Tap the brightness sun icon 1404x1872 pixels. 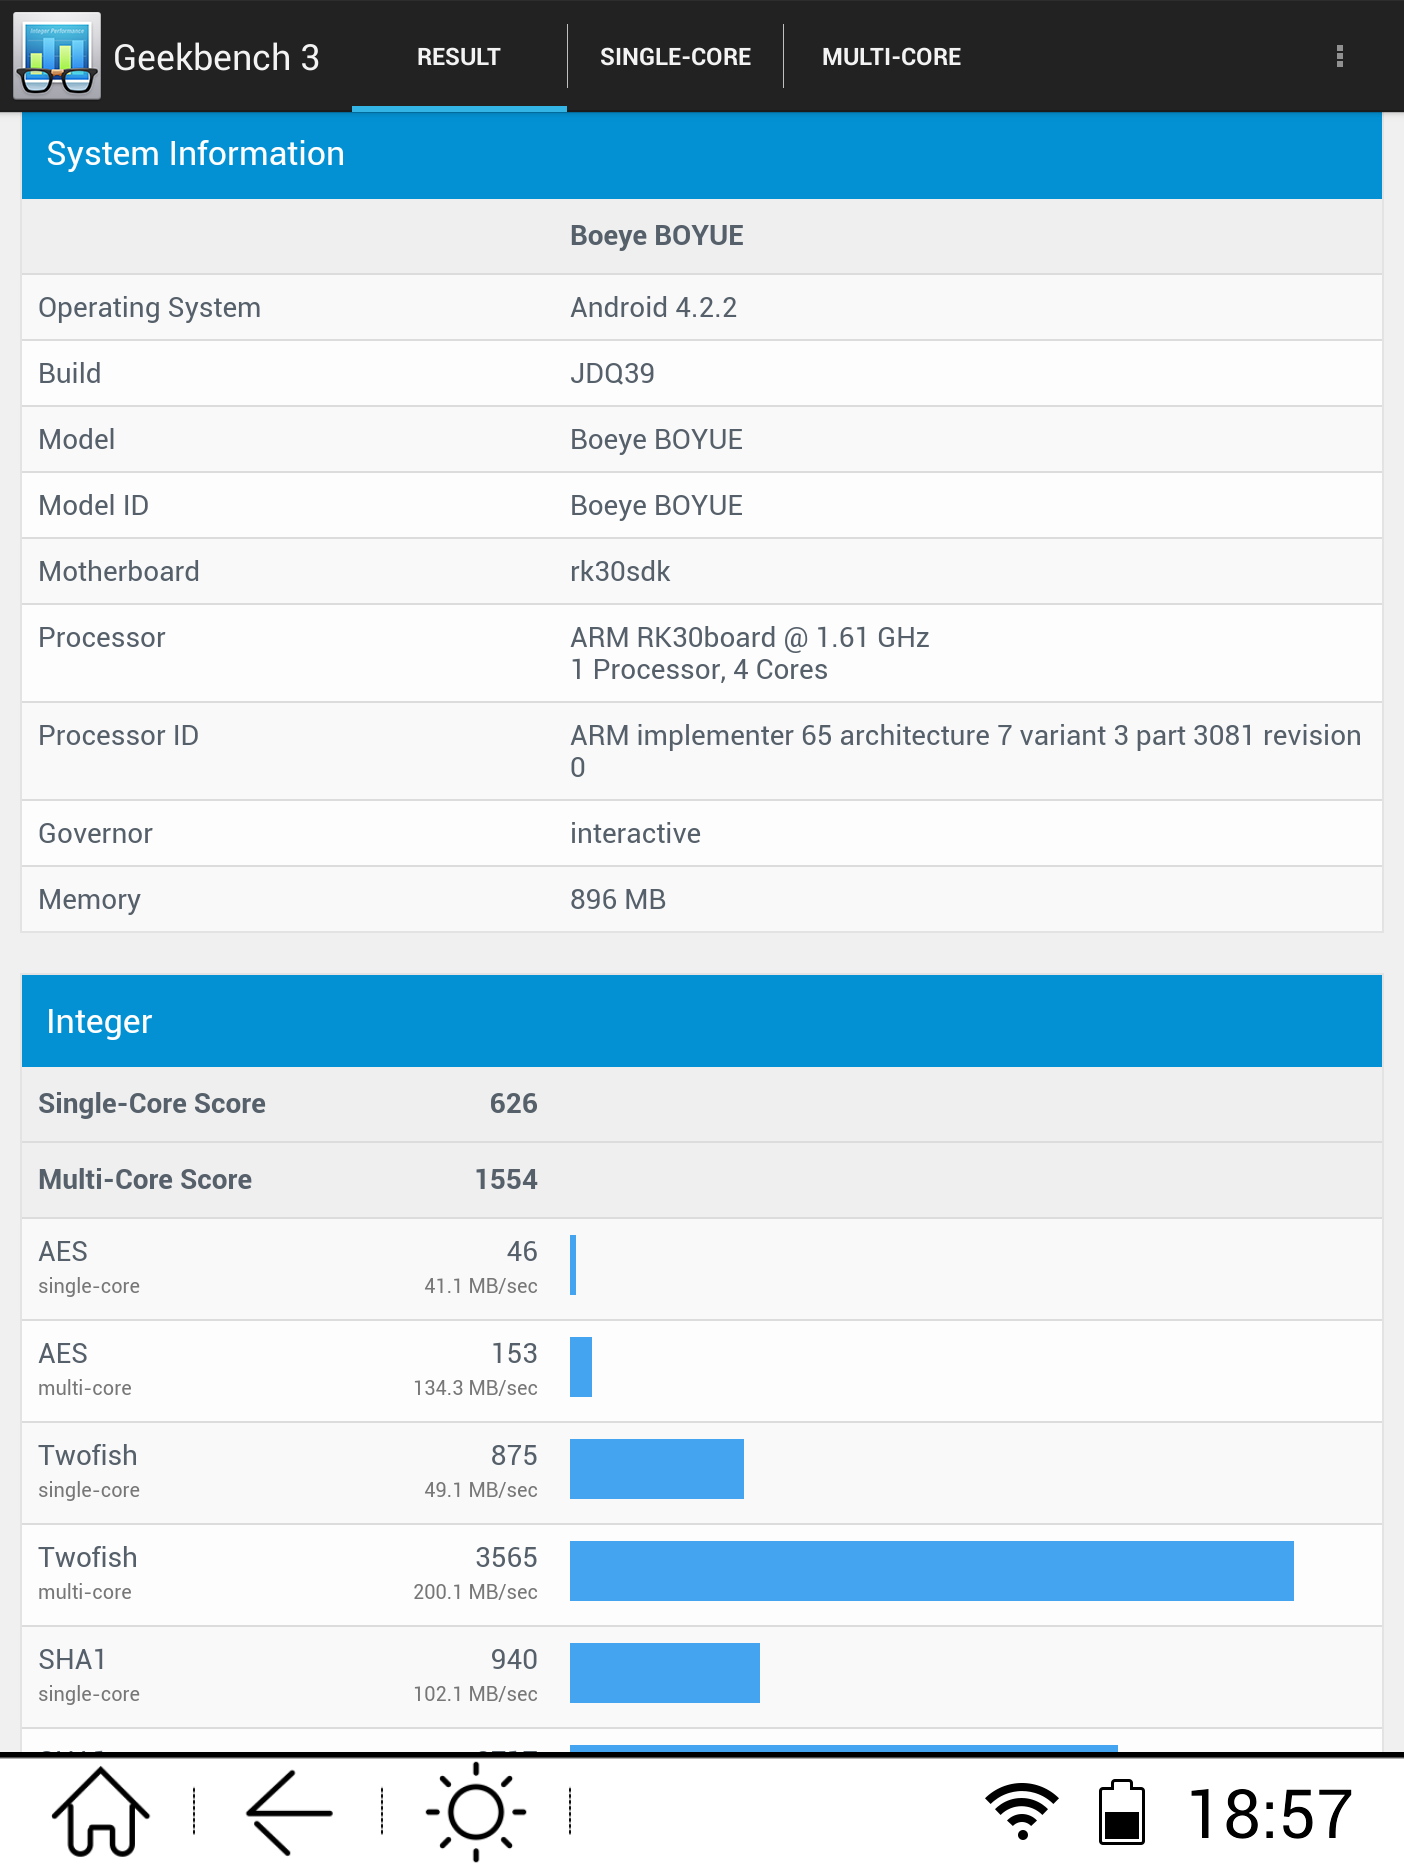[x=476, y=1812]
